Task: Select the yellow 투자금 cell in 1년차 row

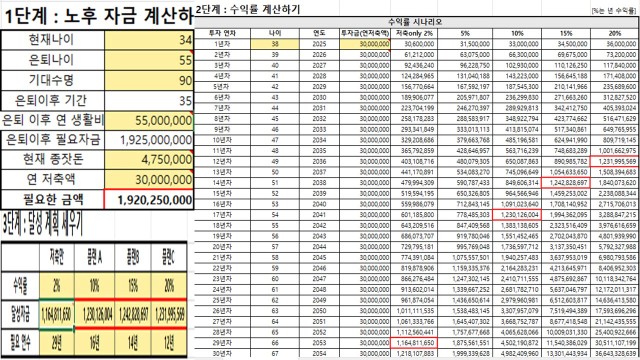Action: point(365,44)
